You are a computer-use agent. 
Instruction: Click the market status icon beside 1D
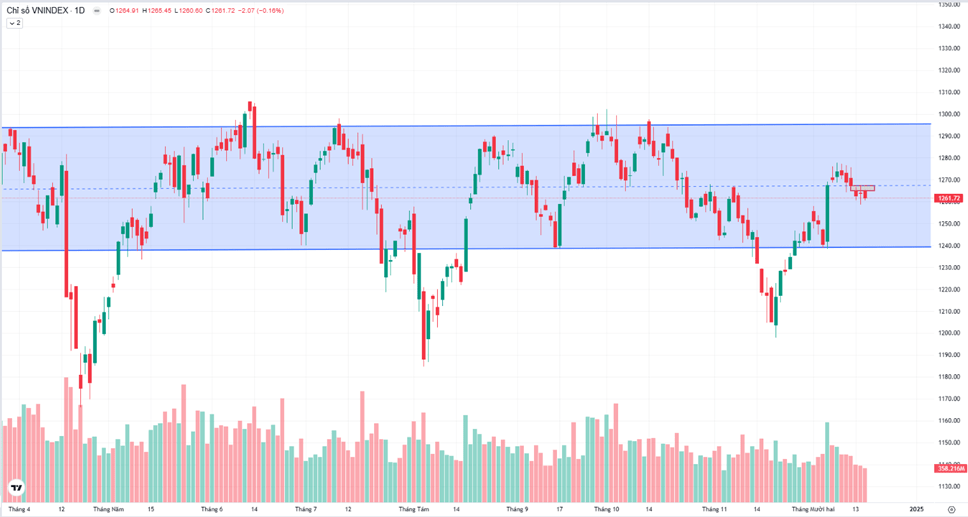95,10
